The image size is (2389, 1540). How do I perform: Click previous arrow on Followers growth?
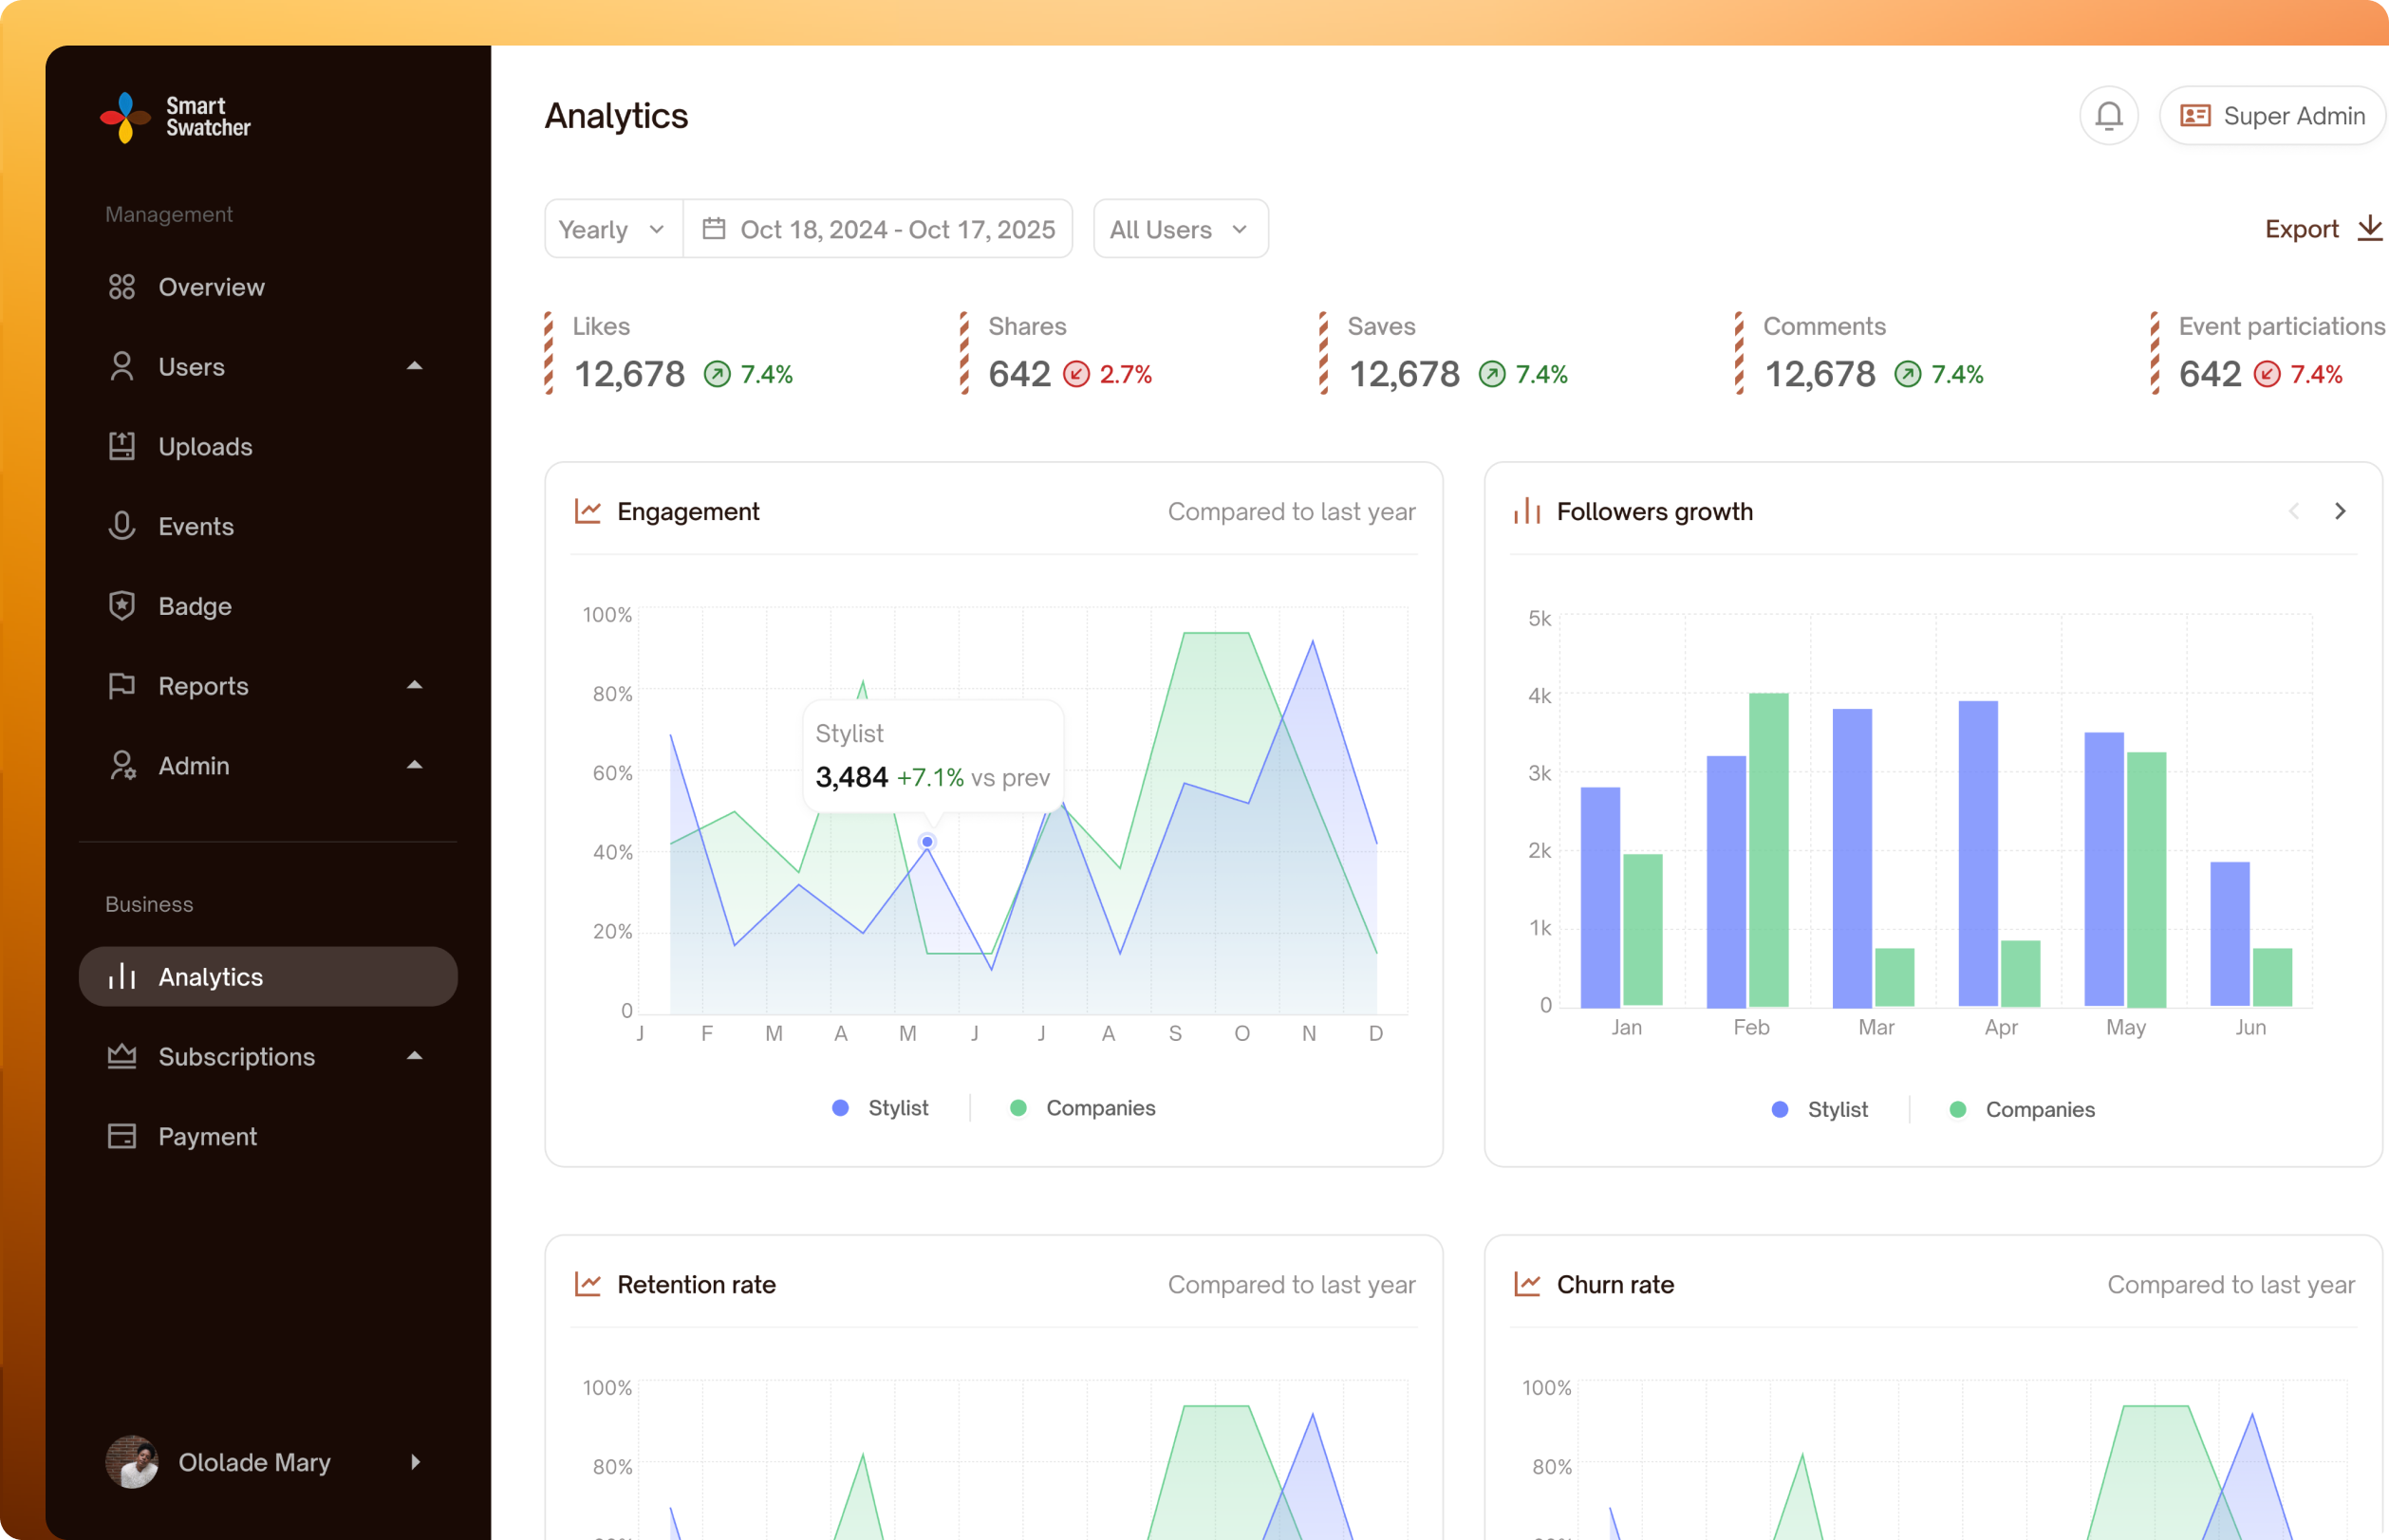2293,511
